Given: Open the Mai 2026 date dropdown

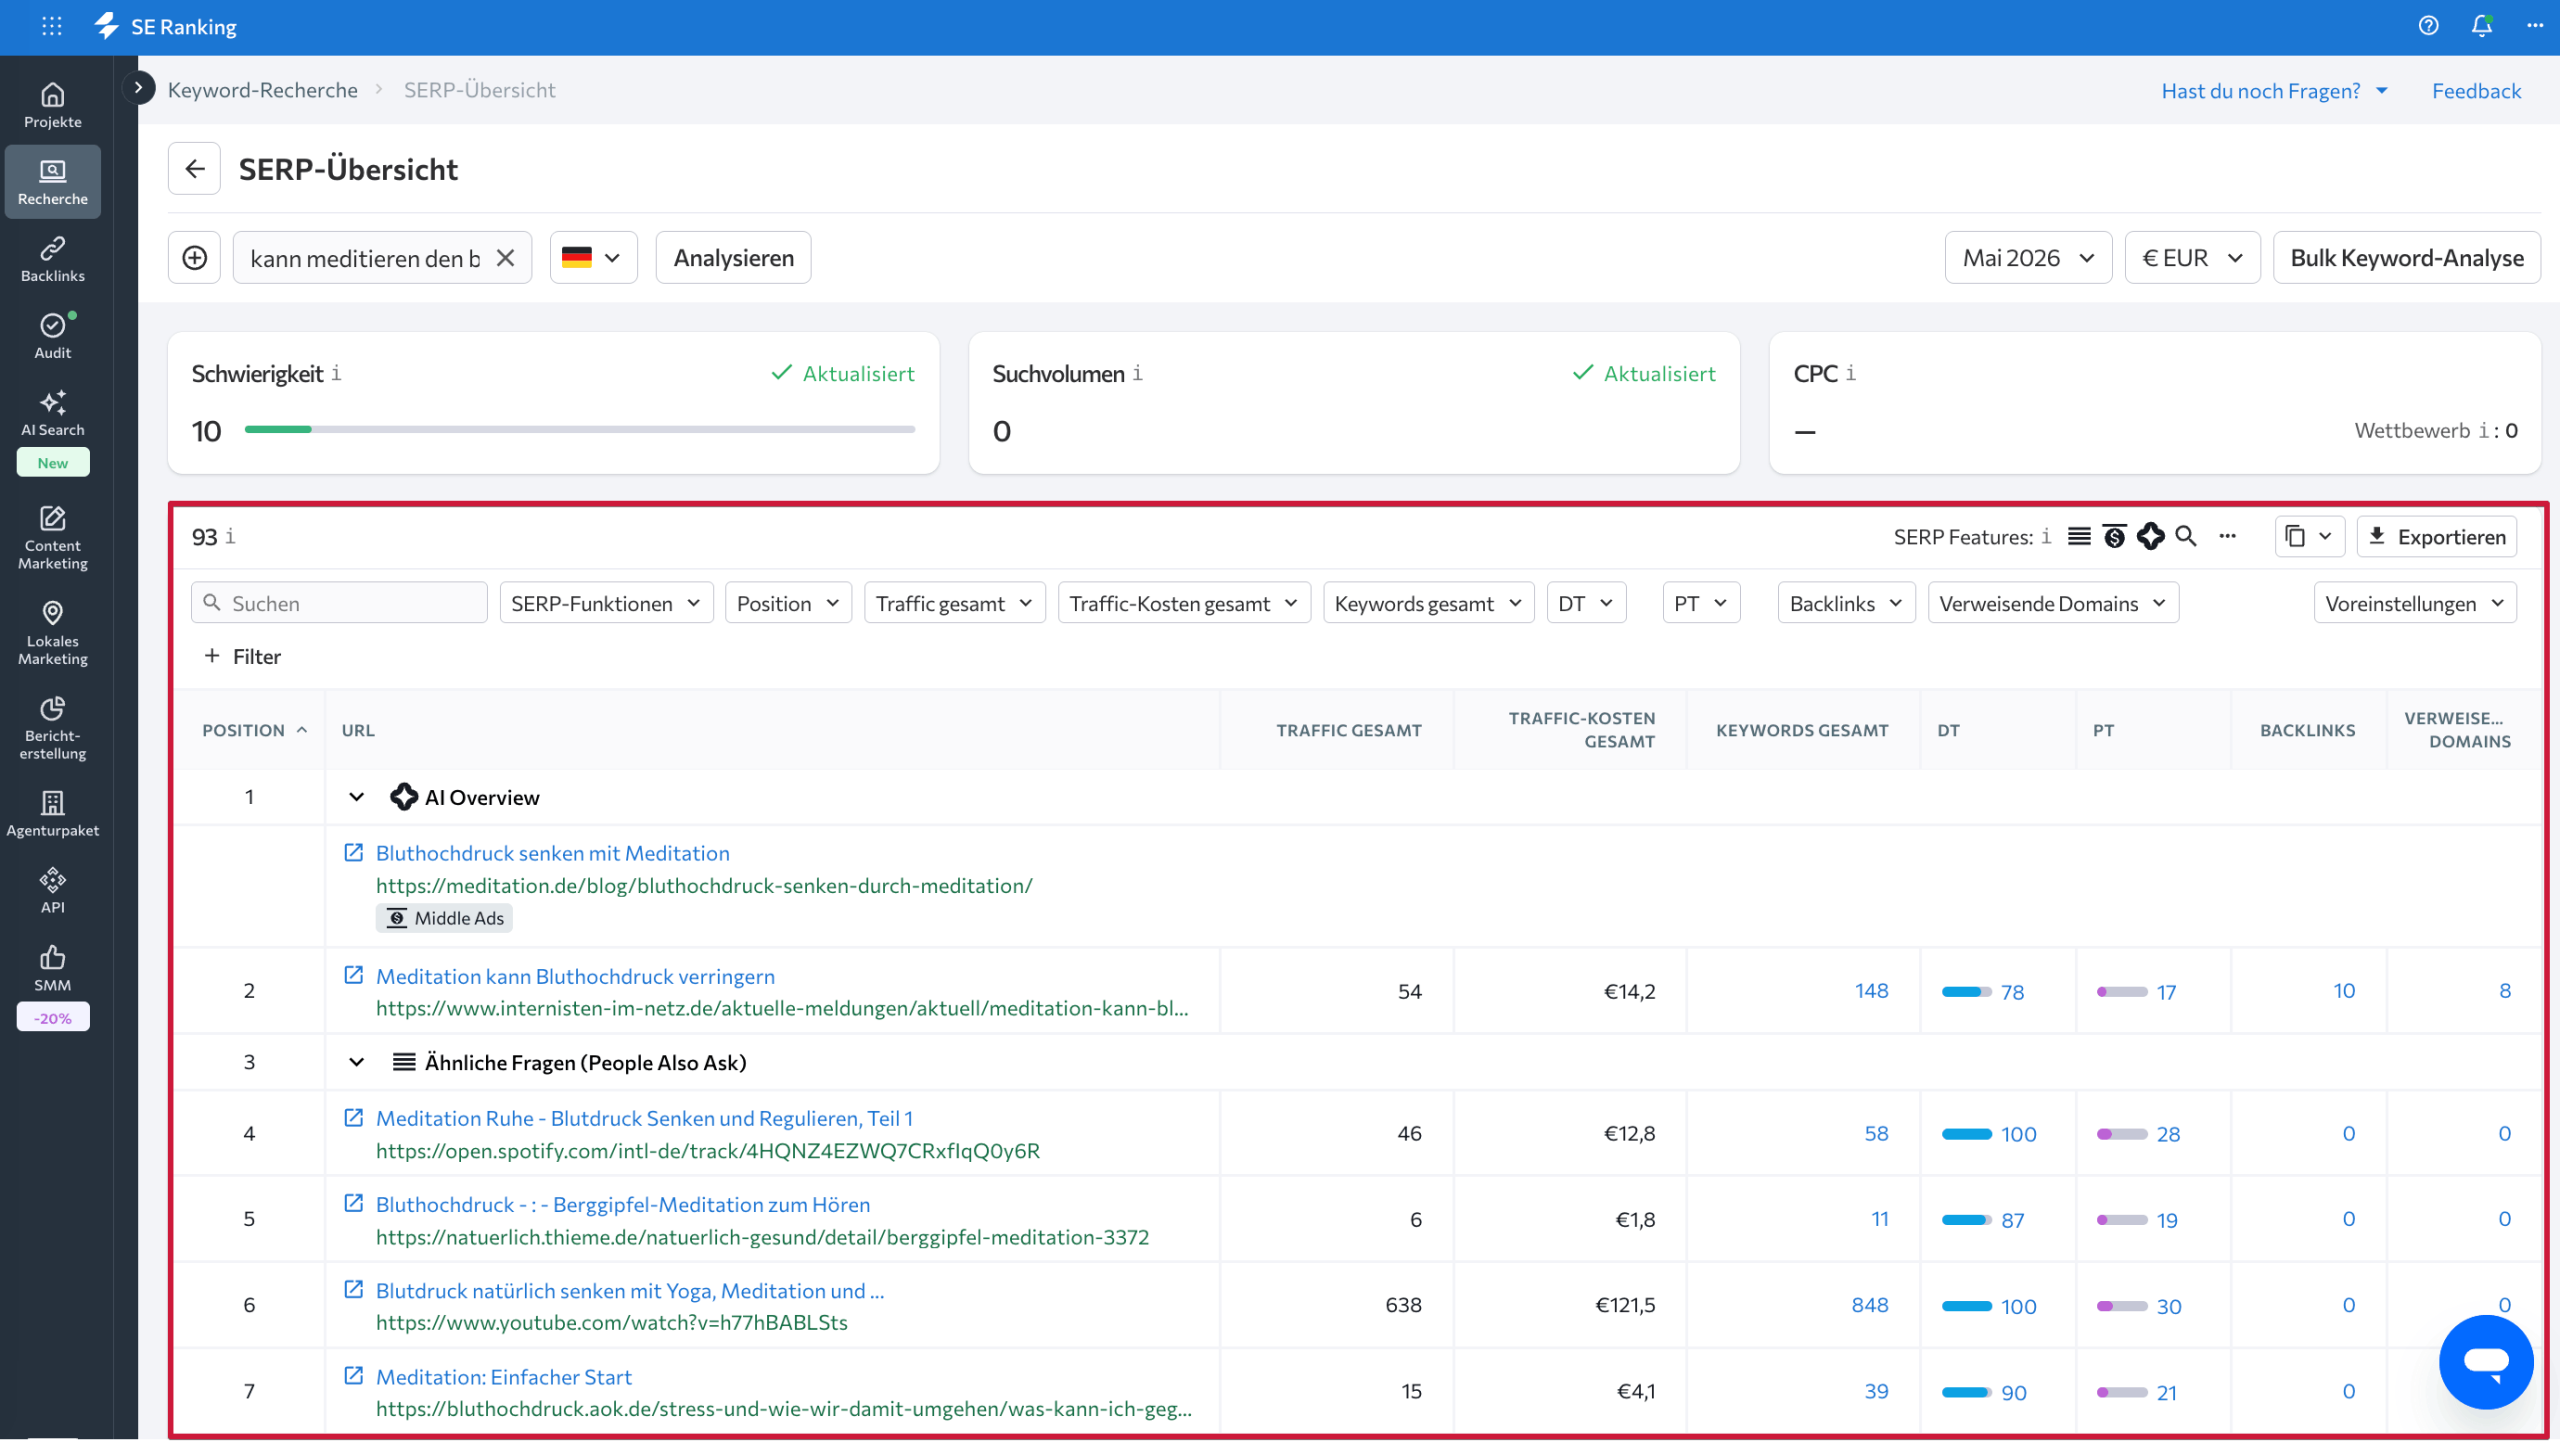Looking at the screenshot, I should [x=2028, y=258].
